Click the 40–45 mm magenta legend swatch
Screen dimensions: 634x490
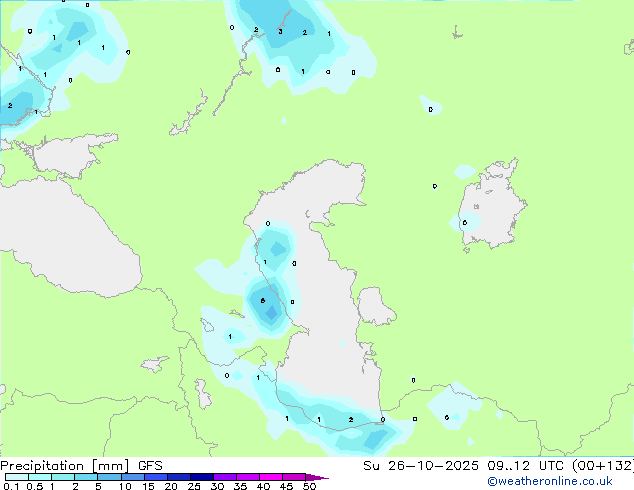[x=271, y=477]
